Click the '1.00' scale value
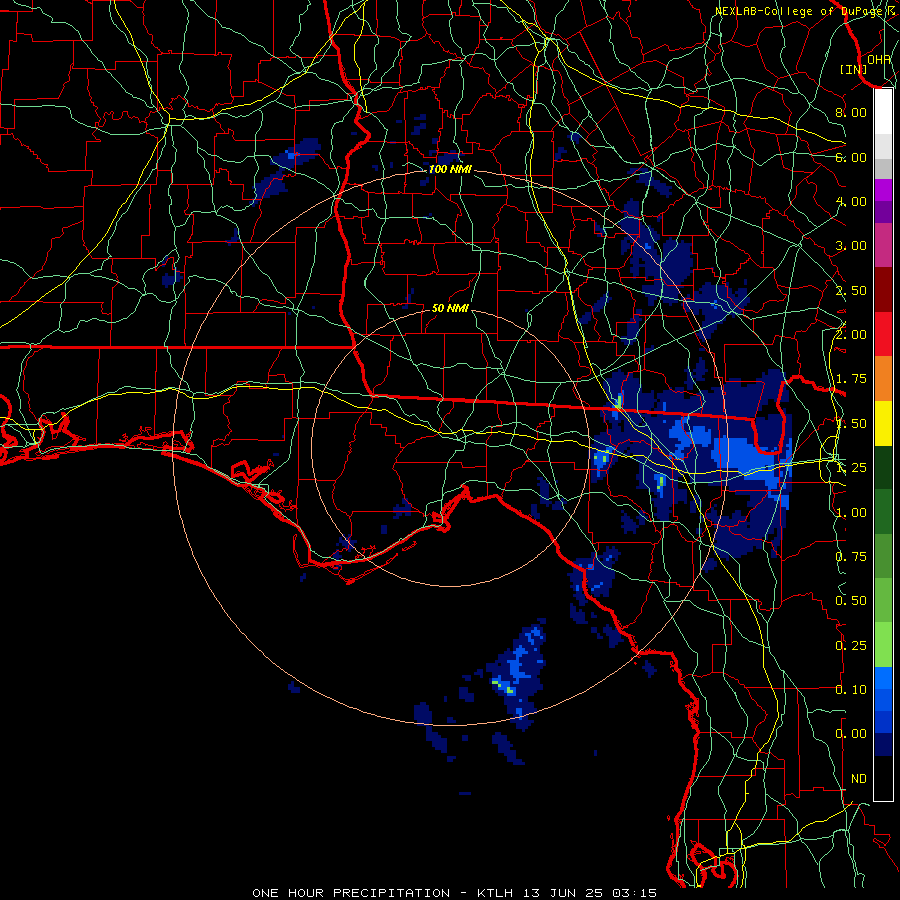900x900 pixels. click(x=851, y=513)
